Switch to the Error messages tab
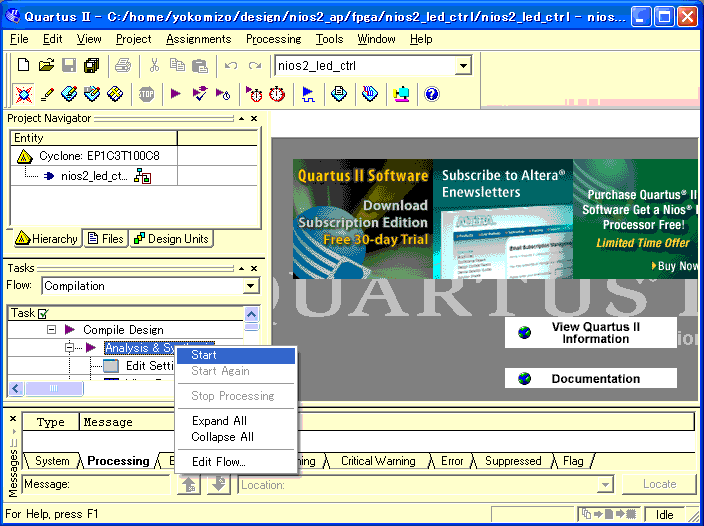Viewport: 704px width, 526px height. 452,461
